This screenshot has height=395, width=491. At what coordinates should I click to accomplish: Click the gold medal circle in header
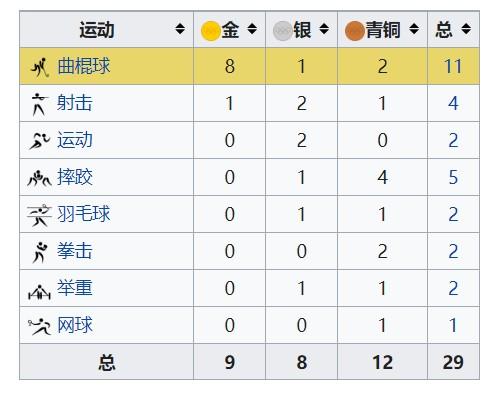pyautogui.click(x=211, y=31)
